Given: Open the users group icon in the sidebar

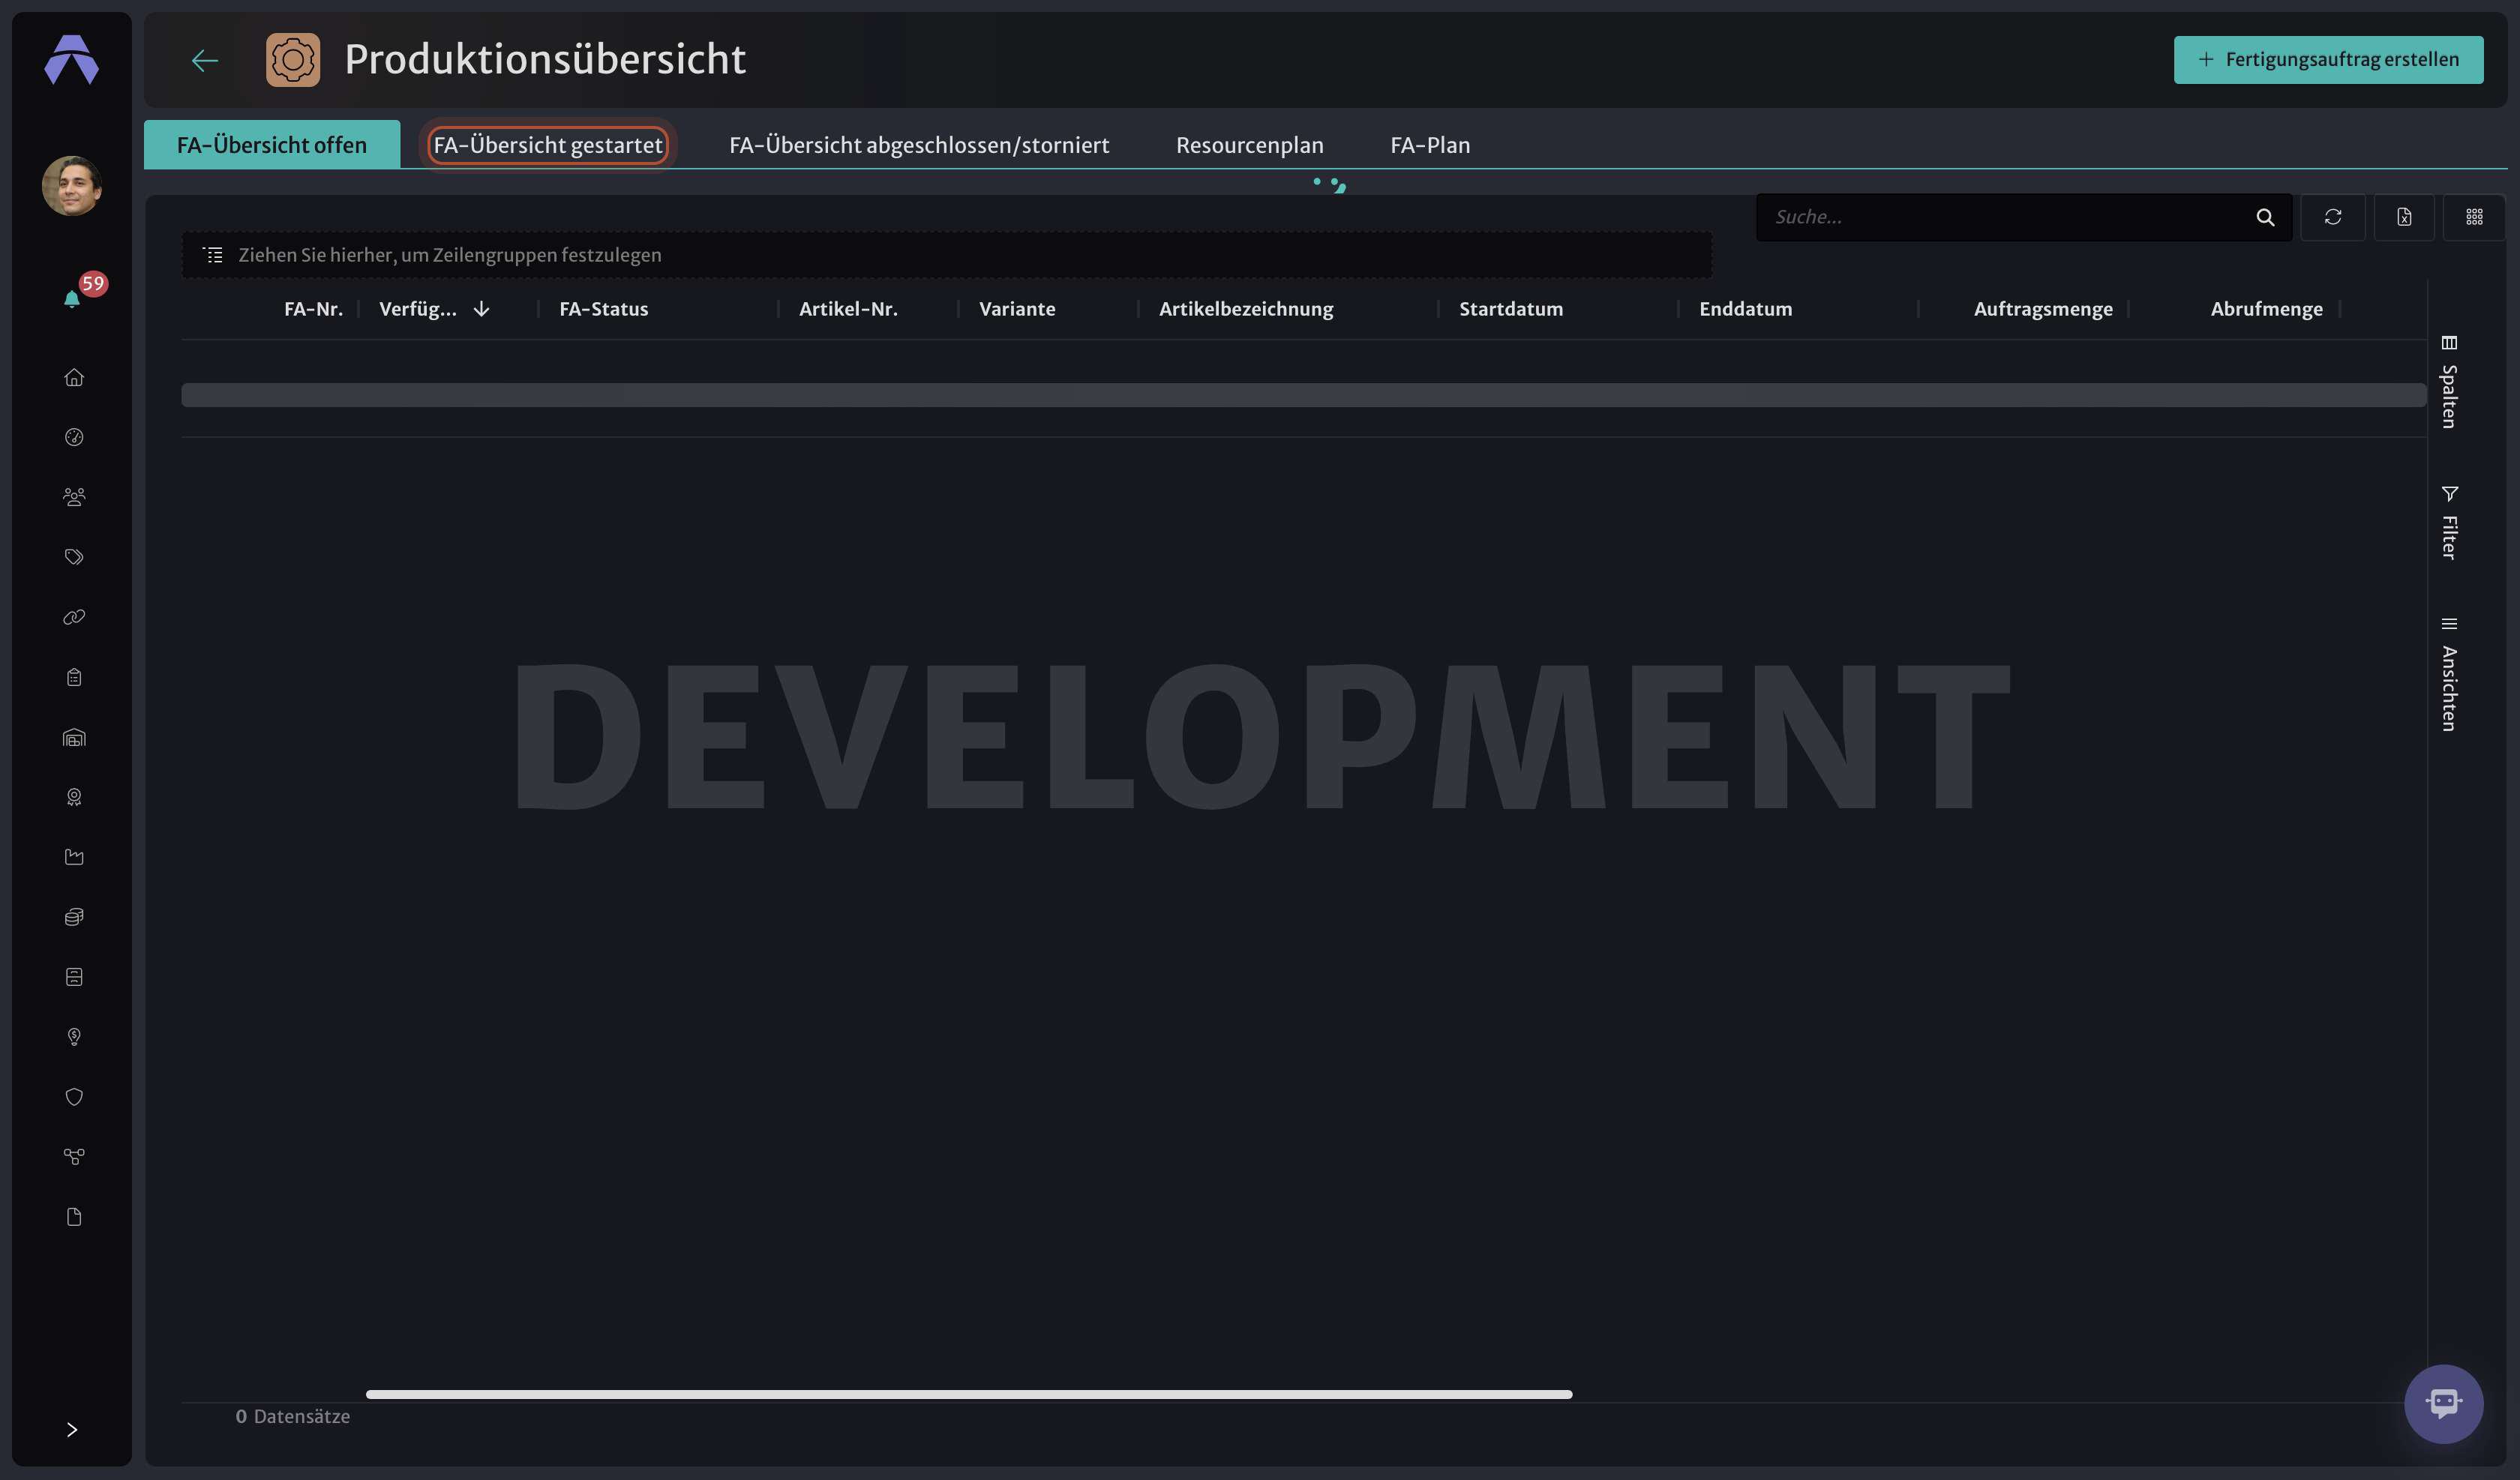Looking at the screenshot, I should pyautogui.click(x=74, y=497).
